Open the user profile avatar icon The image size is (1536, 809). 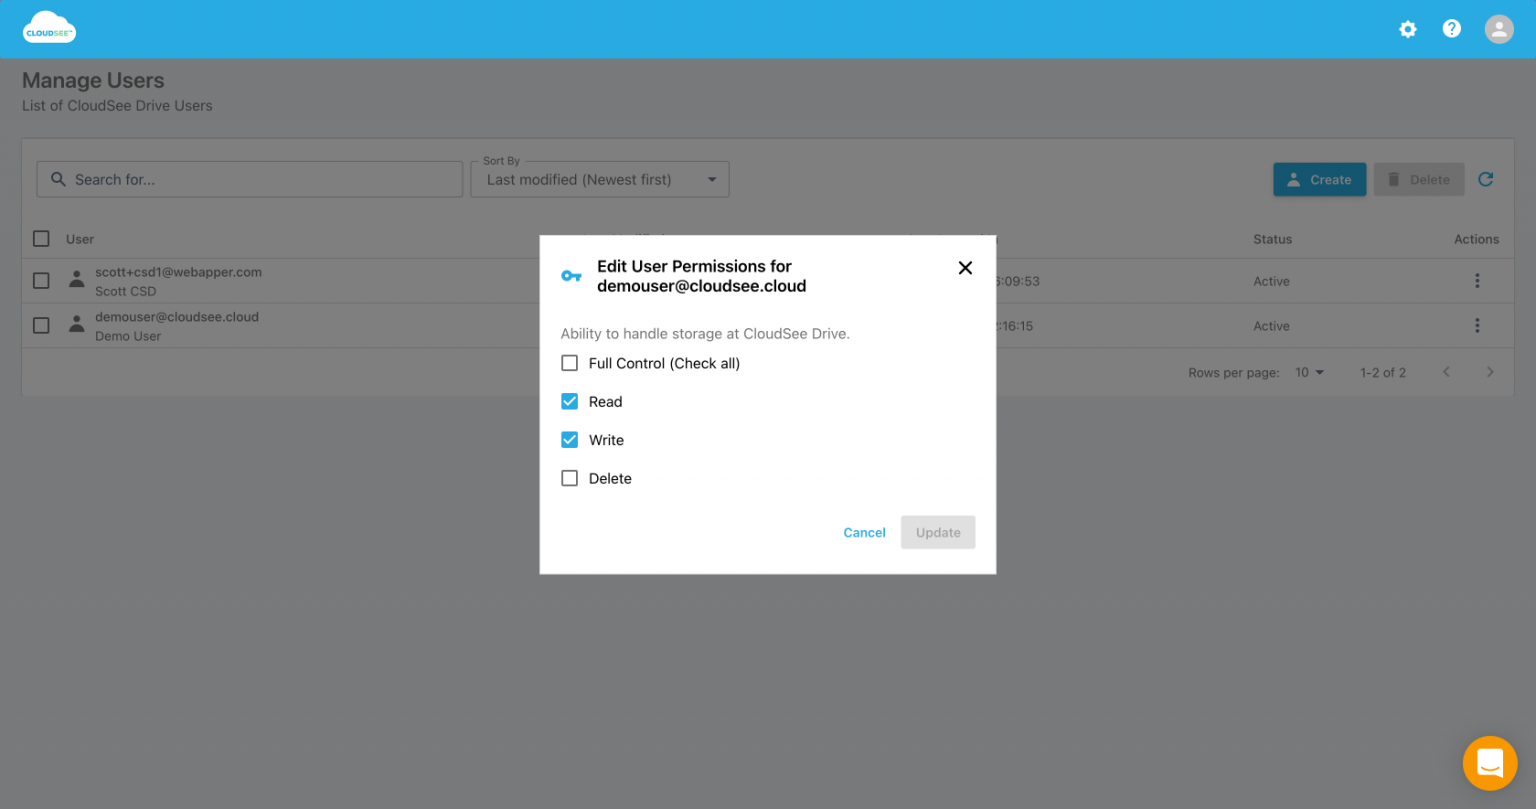(1499, 29)
